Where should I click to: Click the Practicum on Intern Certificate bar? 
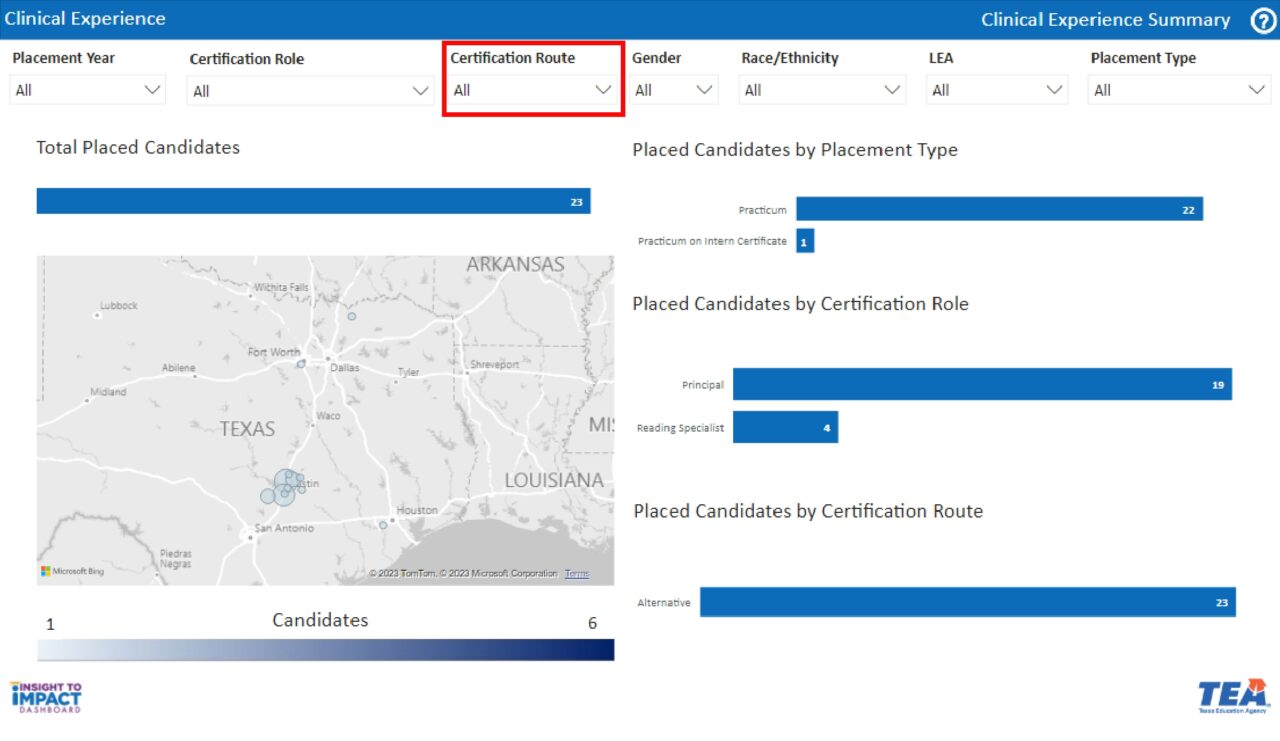[805, 241]
